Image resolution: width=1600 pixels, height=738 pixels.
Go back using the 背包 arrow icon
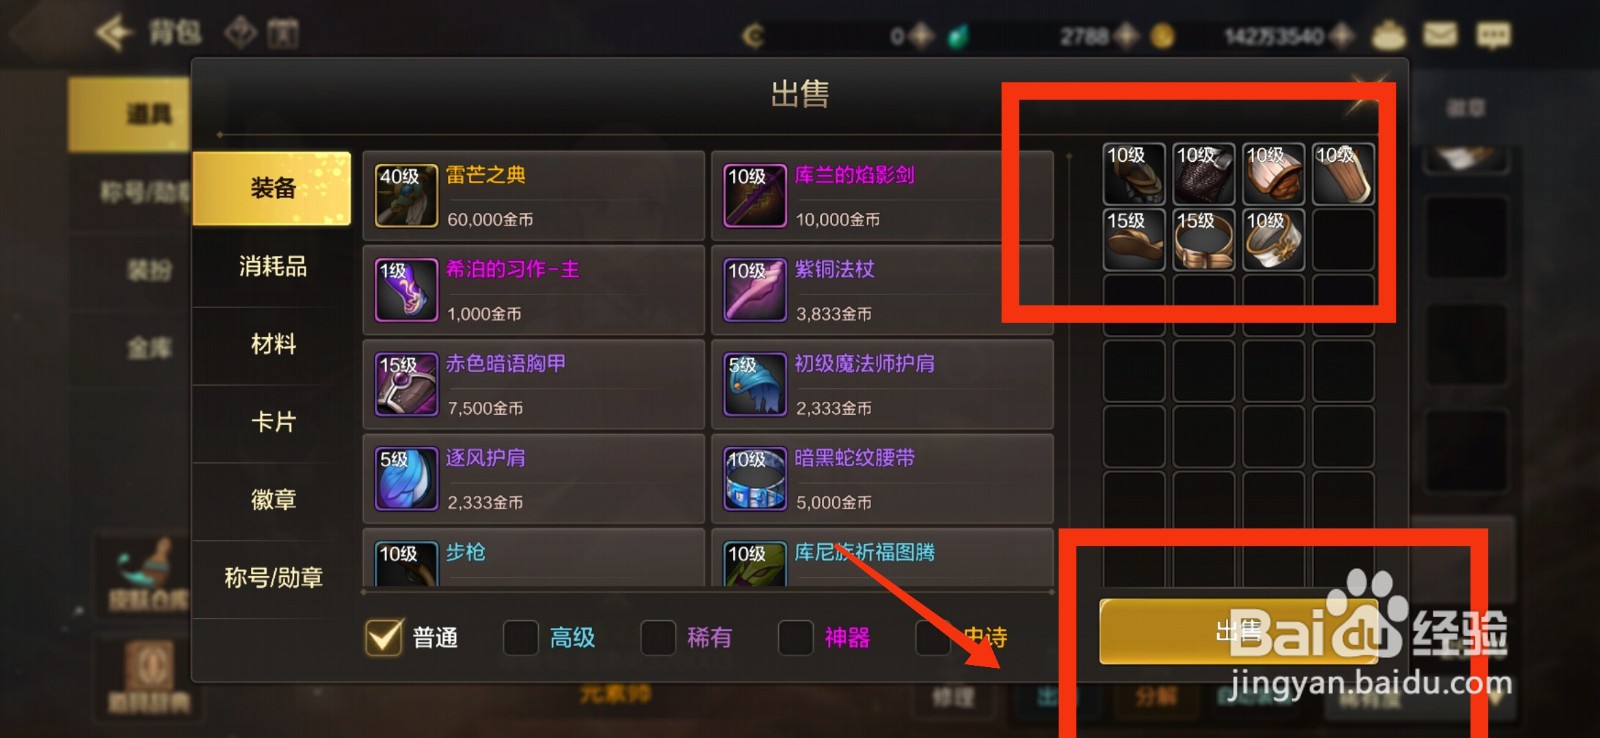(x=115, y=33)
